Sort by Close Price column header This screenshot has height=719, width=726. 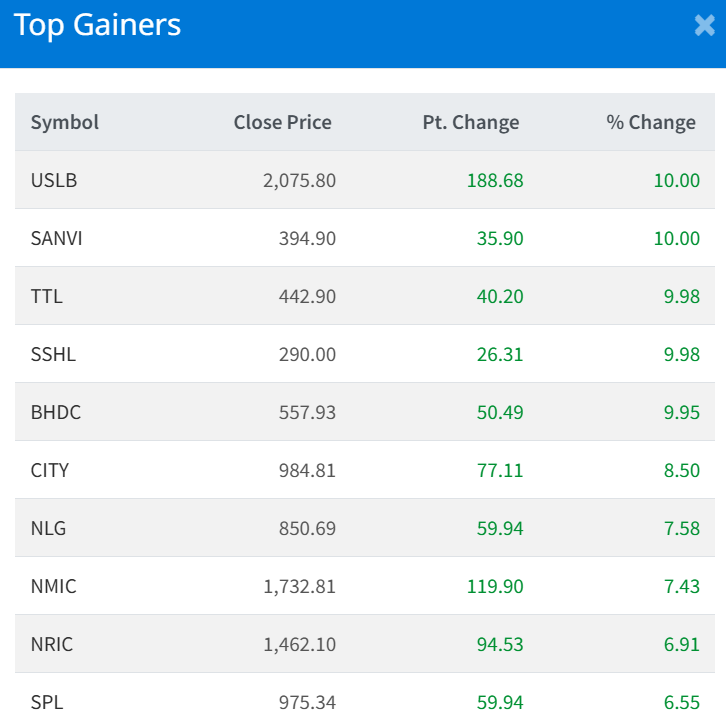pos(282,123)
